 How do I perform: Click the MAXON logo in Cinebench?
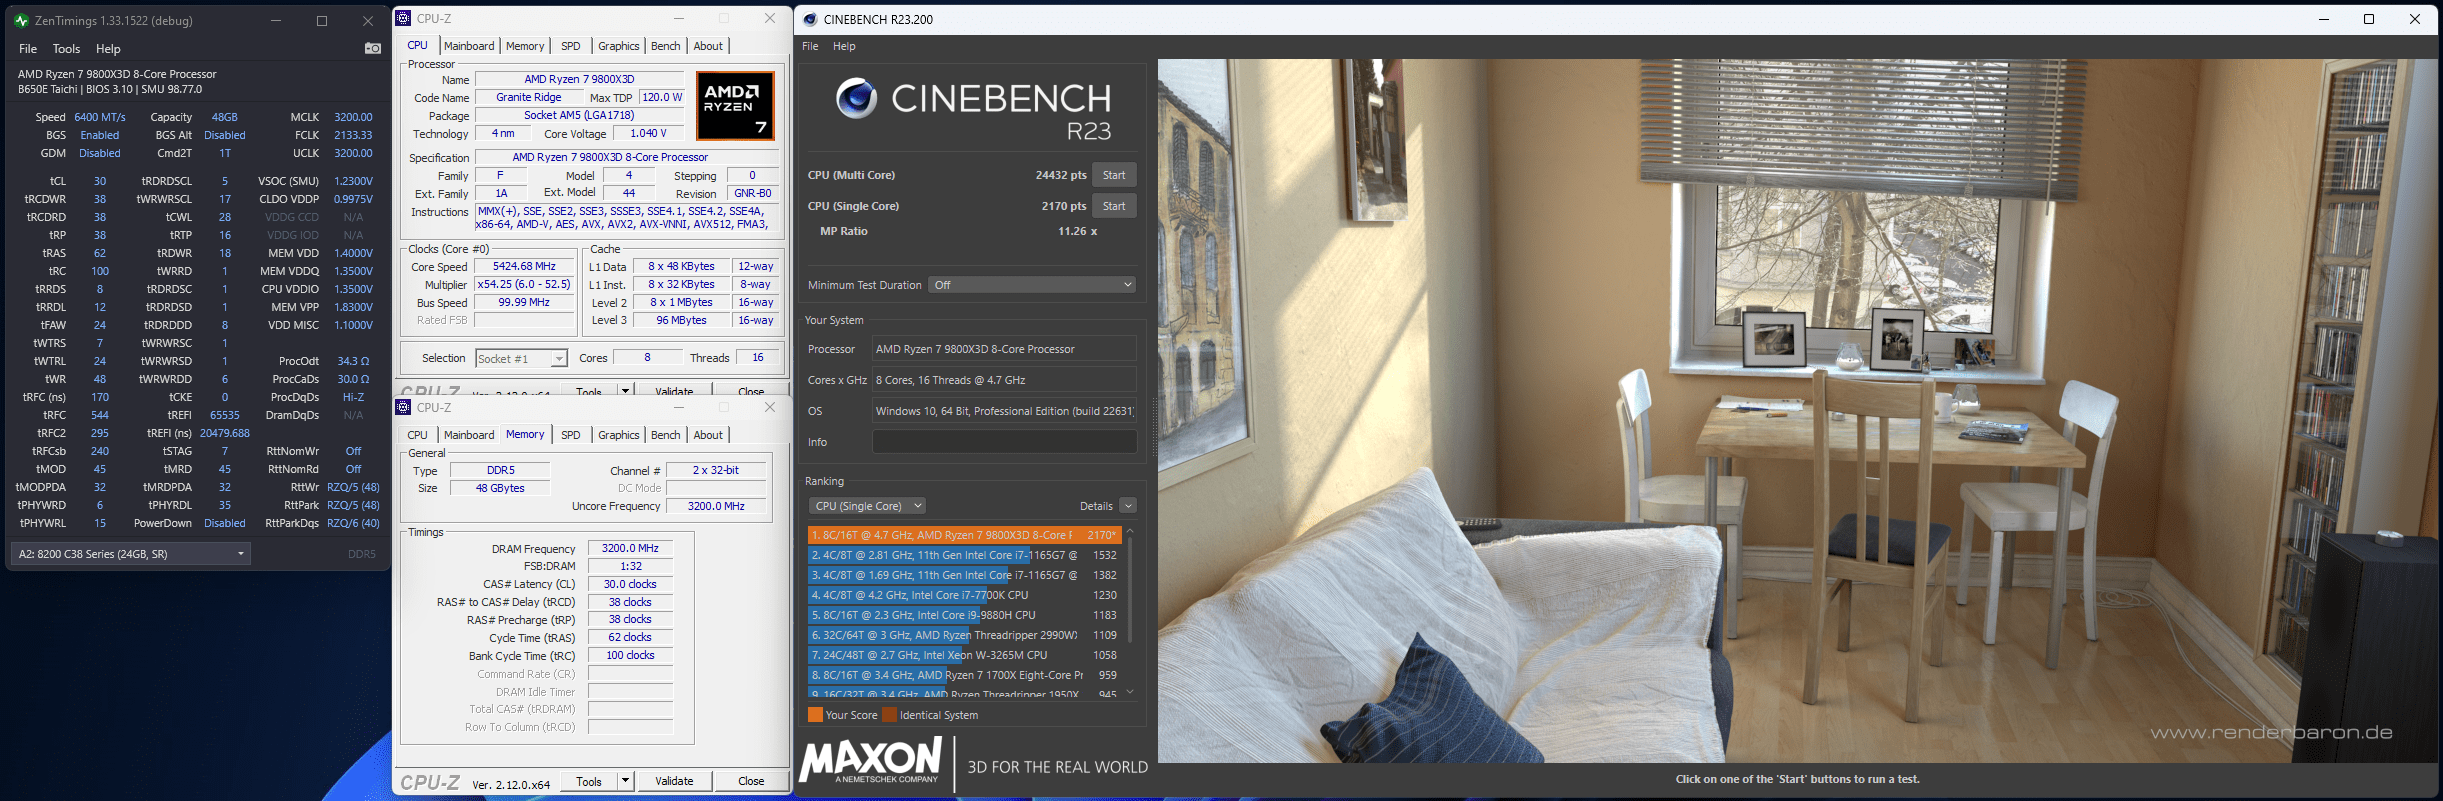click(871, 762)
